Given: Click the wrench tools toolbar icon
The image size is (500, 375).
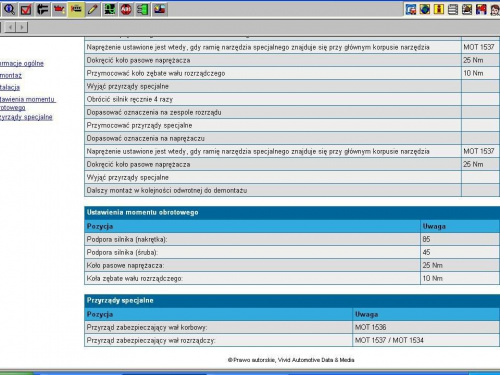Looking at the screenshot, I should [42, 9].
